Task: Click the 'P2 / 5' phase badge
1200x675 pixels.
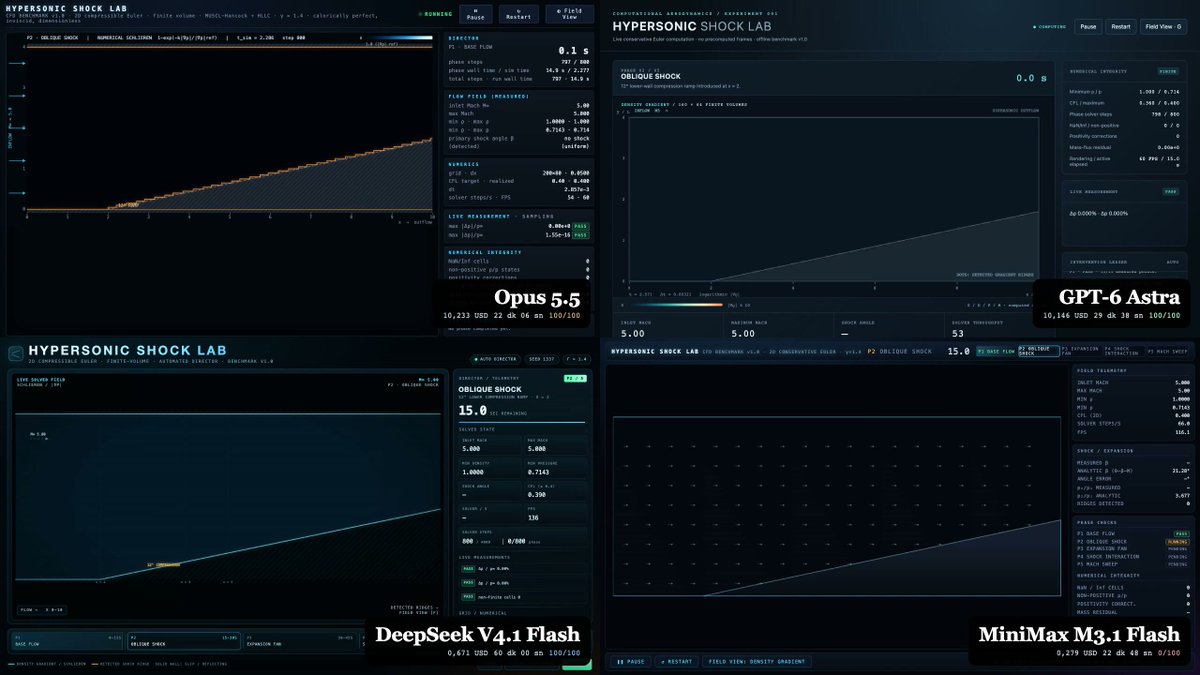Action: 573,380
